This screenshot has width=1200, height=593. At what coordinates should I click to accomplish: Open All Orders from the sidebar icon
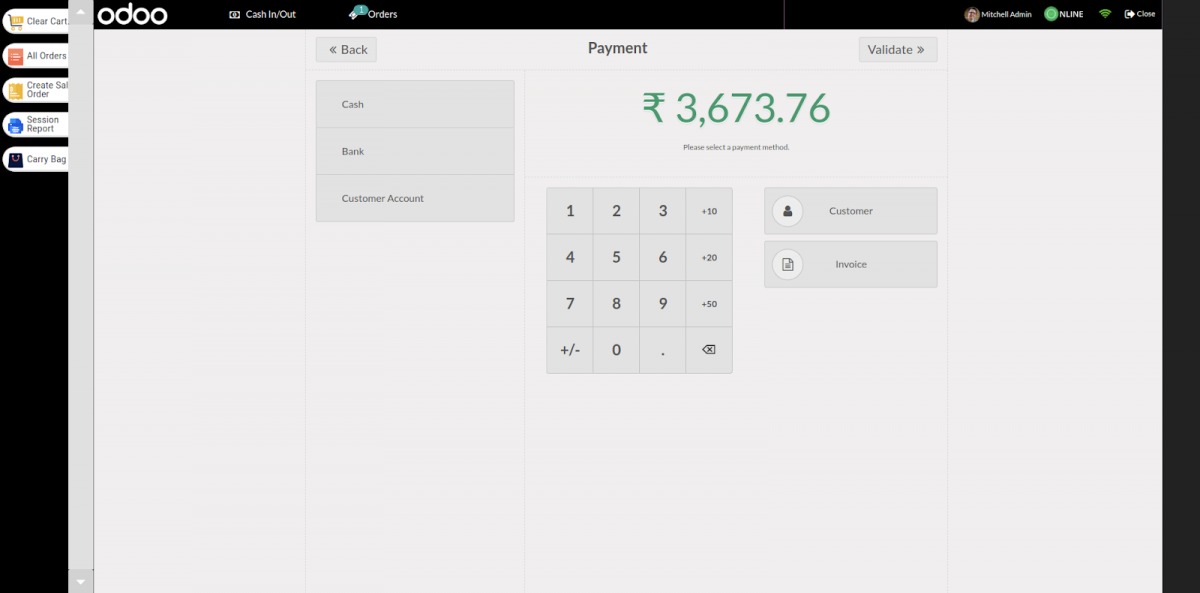click(15, 56)
